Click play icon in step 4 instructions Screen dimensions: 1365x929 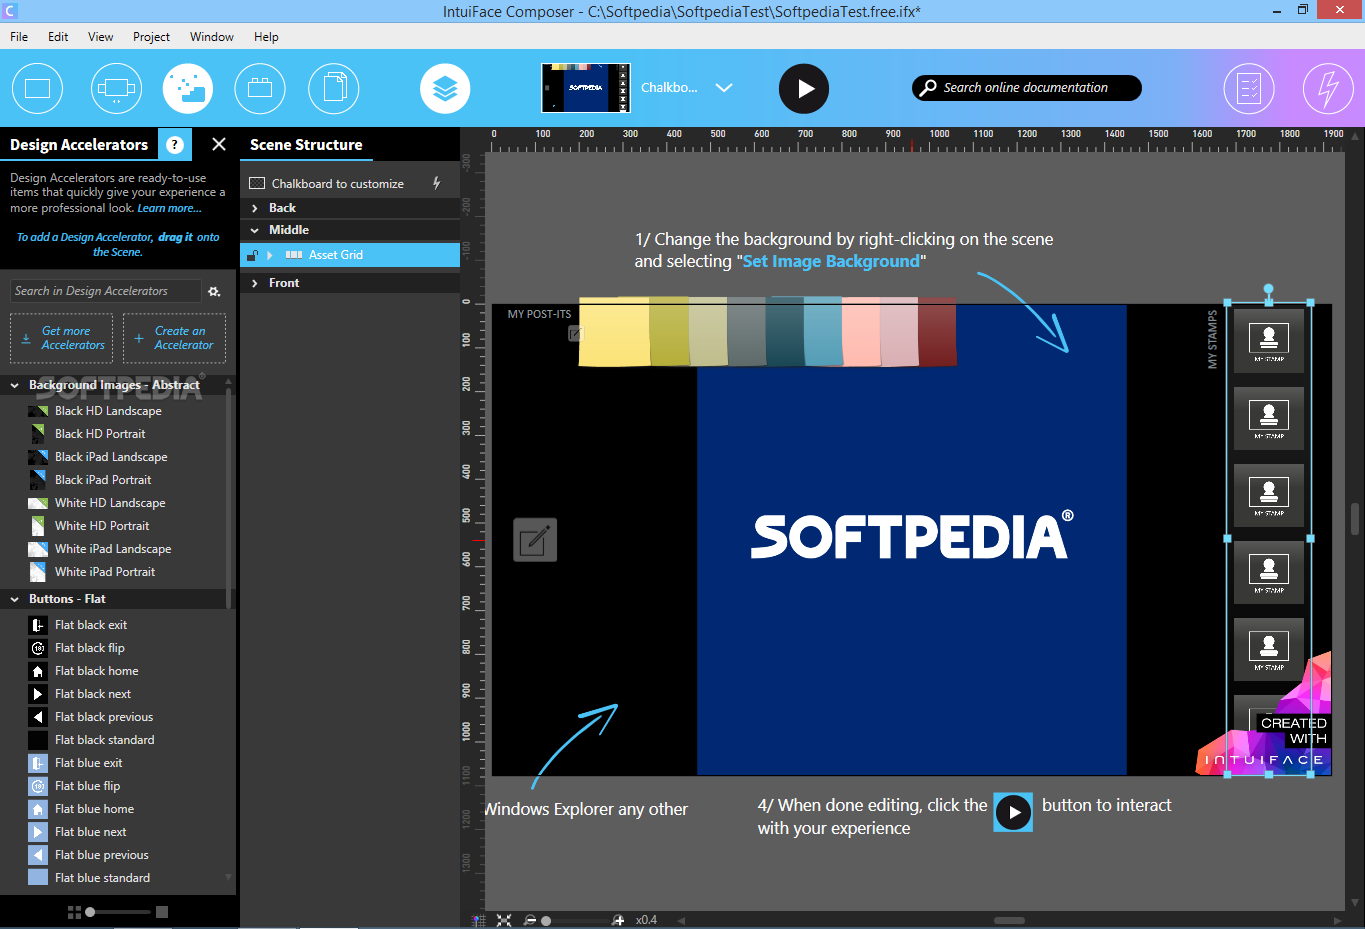point(1013,812)
